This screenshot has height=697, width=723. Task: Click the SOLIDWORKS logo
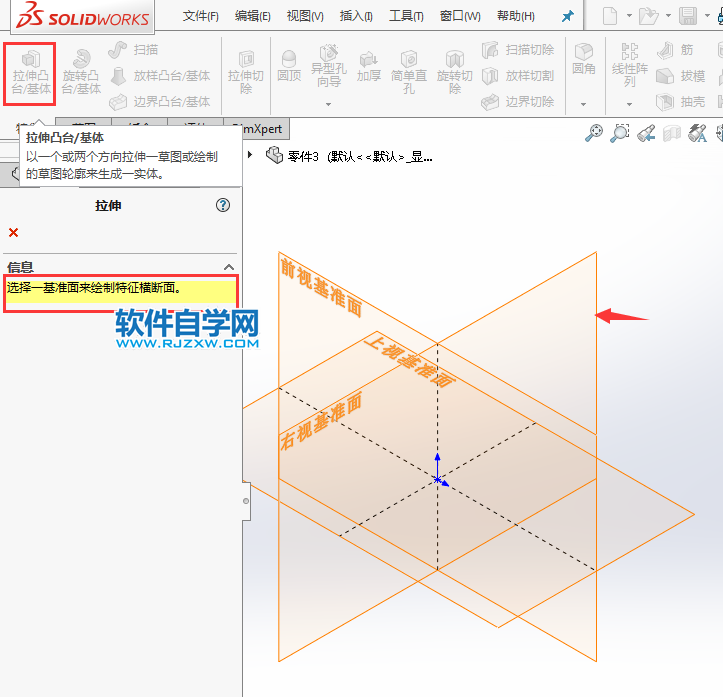pos(83,17)
